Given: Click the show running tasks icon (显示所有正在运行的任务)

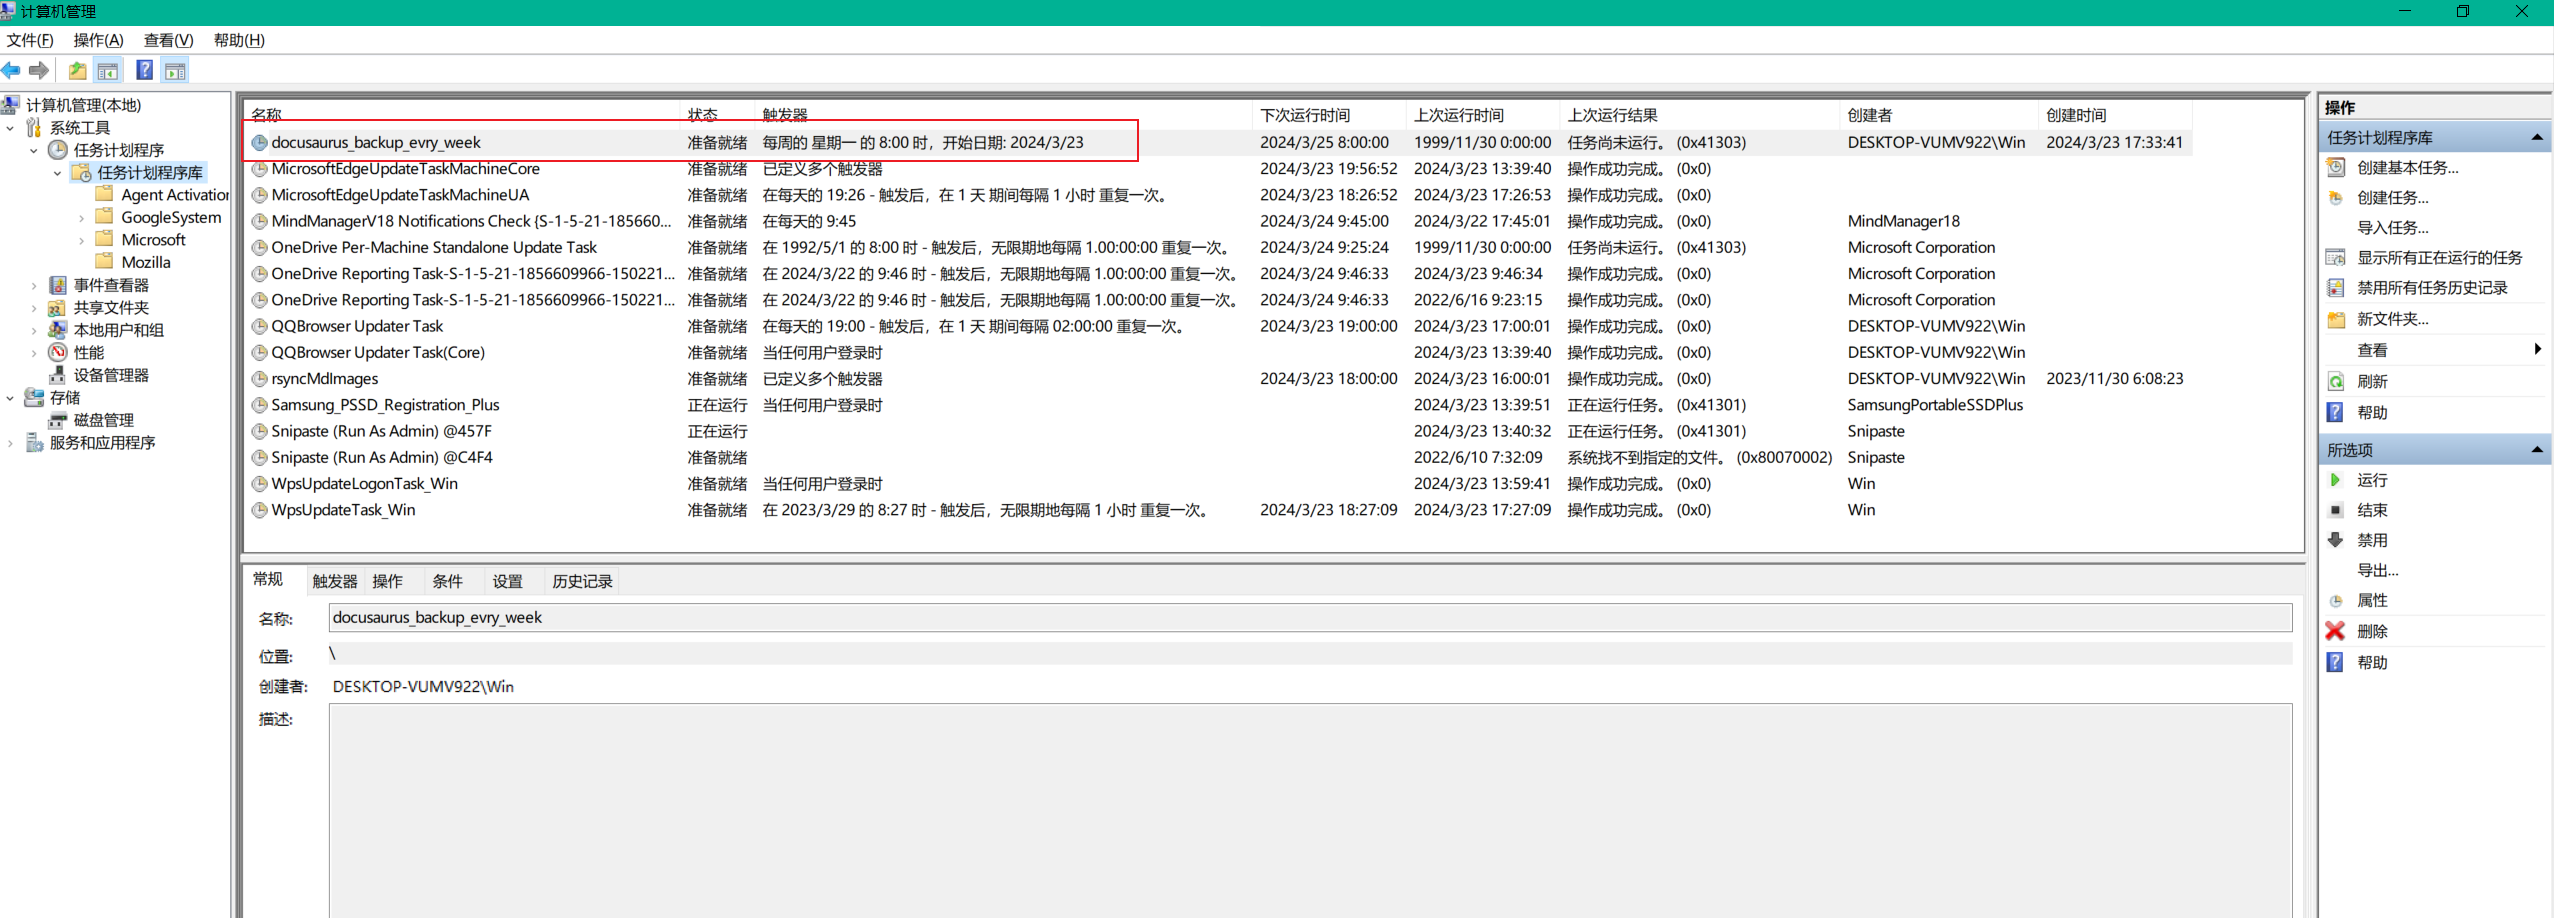Looking at the screenshot, I should pyautogui.click(x=2336, y=257).
